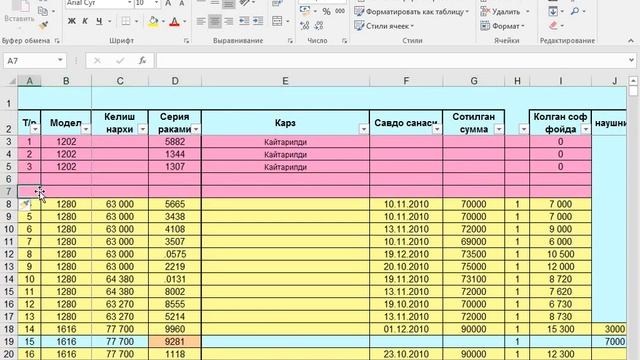640x360 pixels.
Task: Click the increase indent icon
Action: (x=258, y=21)
